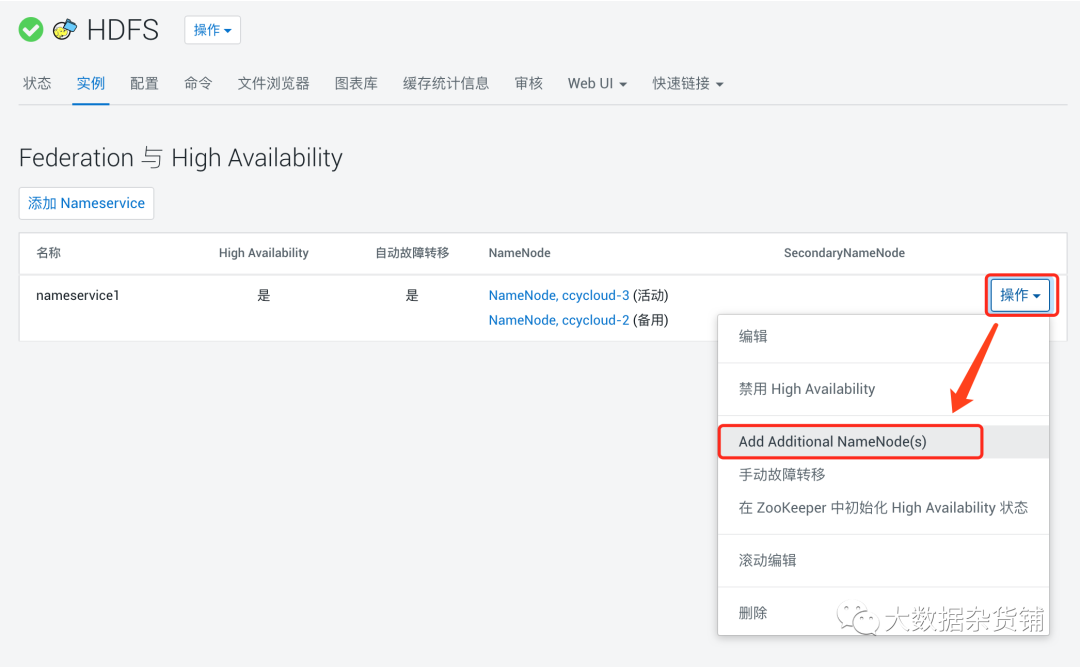Image resolution: width=1080 pixels, height=667 pixels.
Task: Select 禁用 High Availability menu entry
Action: (883, 389)
